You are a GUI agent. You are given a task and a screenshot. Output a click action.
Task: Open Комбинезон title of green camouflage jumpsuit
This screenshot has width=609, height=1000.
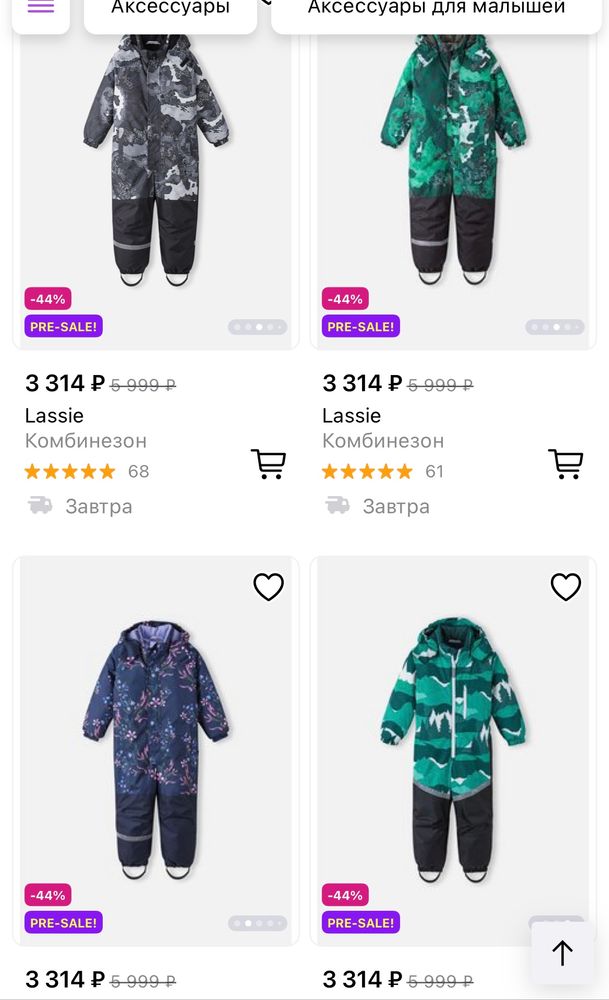click(x=383, y=441)
